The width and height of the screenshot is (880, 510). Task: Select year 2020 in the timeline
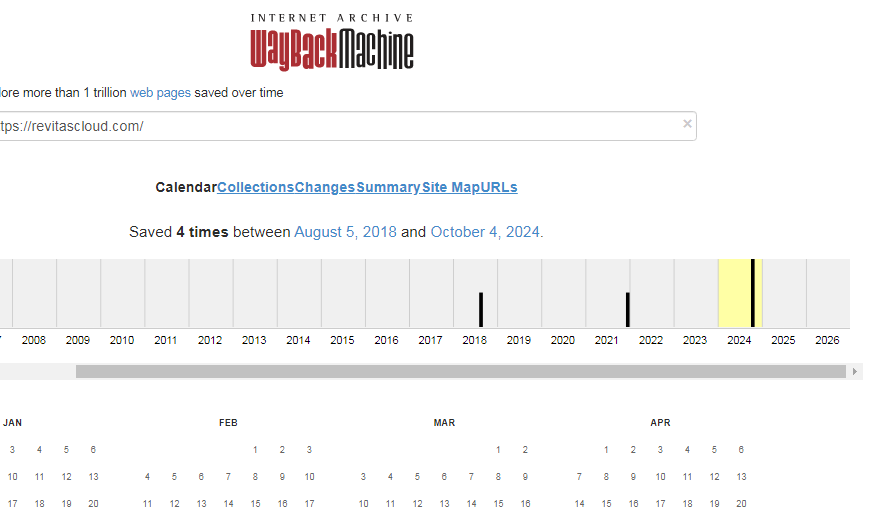click(562, 340)
